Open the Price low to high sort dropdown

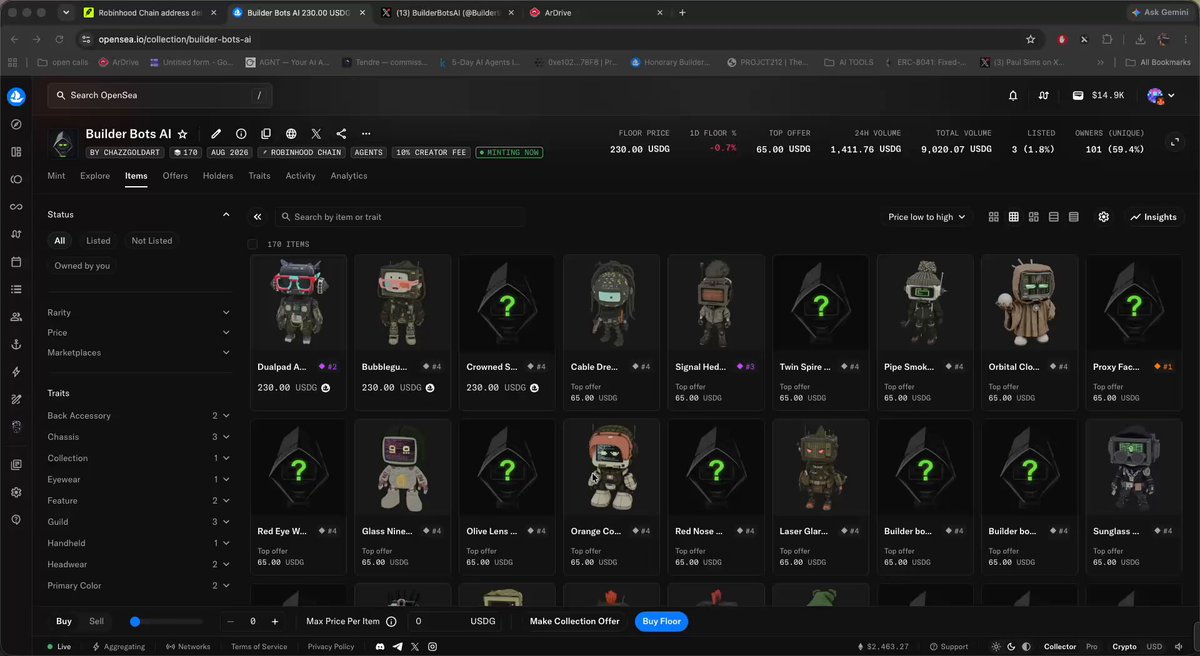[927, 217]
